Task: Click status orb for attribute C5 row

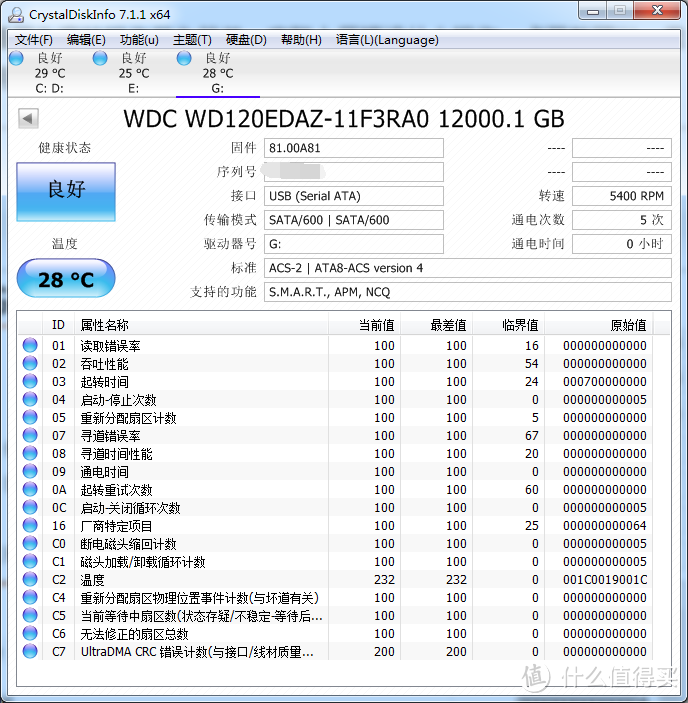Action: (x=30, y=615)
